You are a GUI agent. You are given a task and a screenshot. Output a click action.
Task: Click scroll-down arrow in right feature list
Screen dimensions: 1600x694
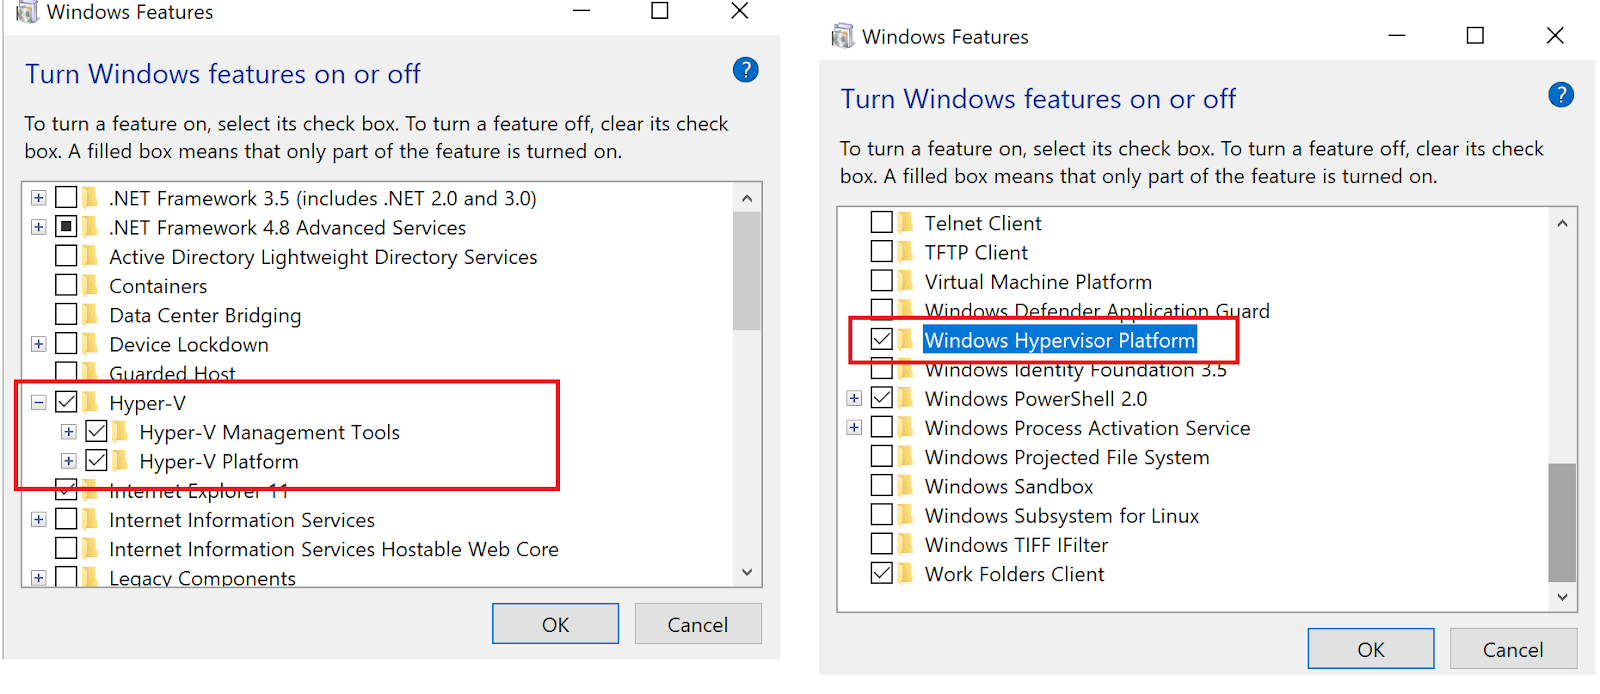[1563, 597]
